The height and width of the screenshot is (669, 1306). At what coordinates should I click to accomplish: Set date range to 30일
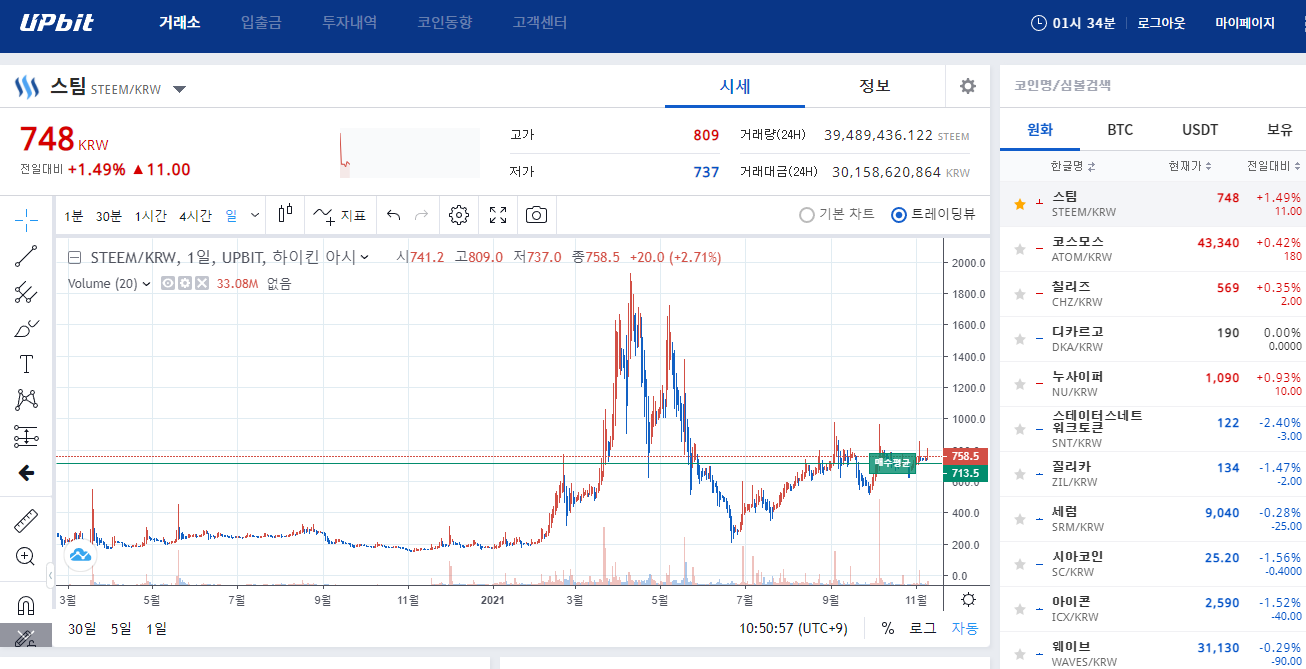point(81,628)
